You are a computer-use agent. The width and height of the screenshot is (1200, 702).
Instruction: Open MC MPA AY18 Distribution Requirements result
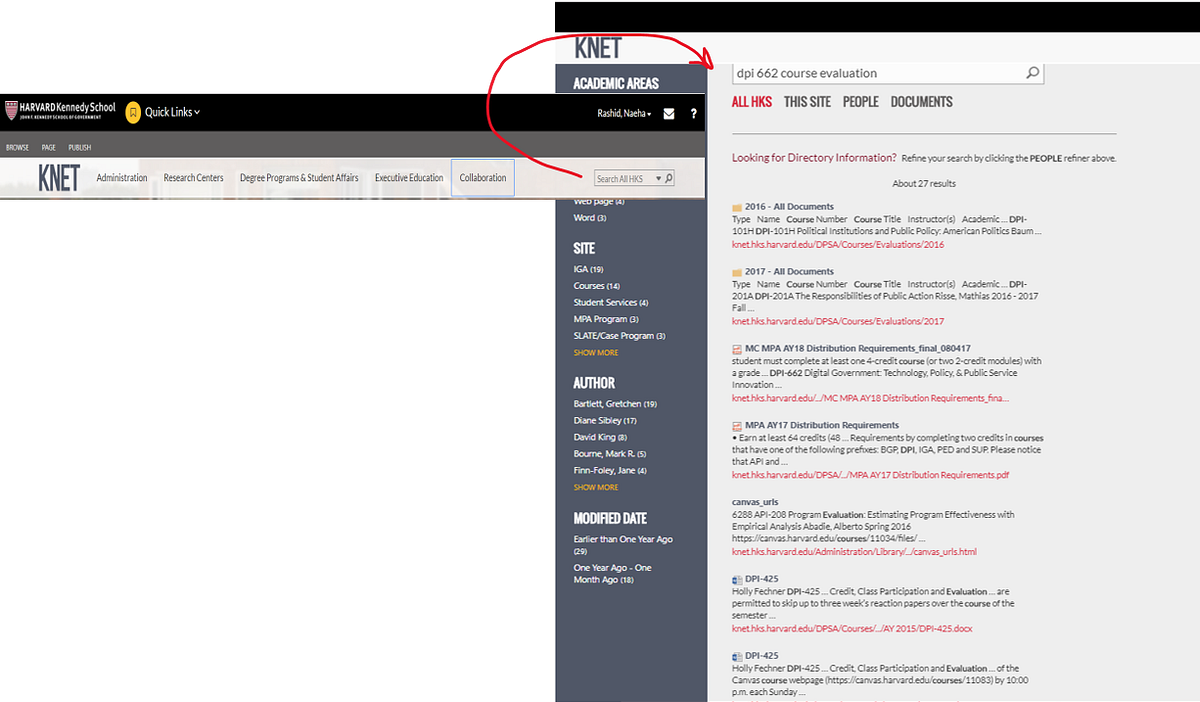pos(858,348)
